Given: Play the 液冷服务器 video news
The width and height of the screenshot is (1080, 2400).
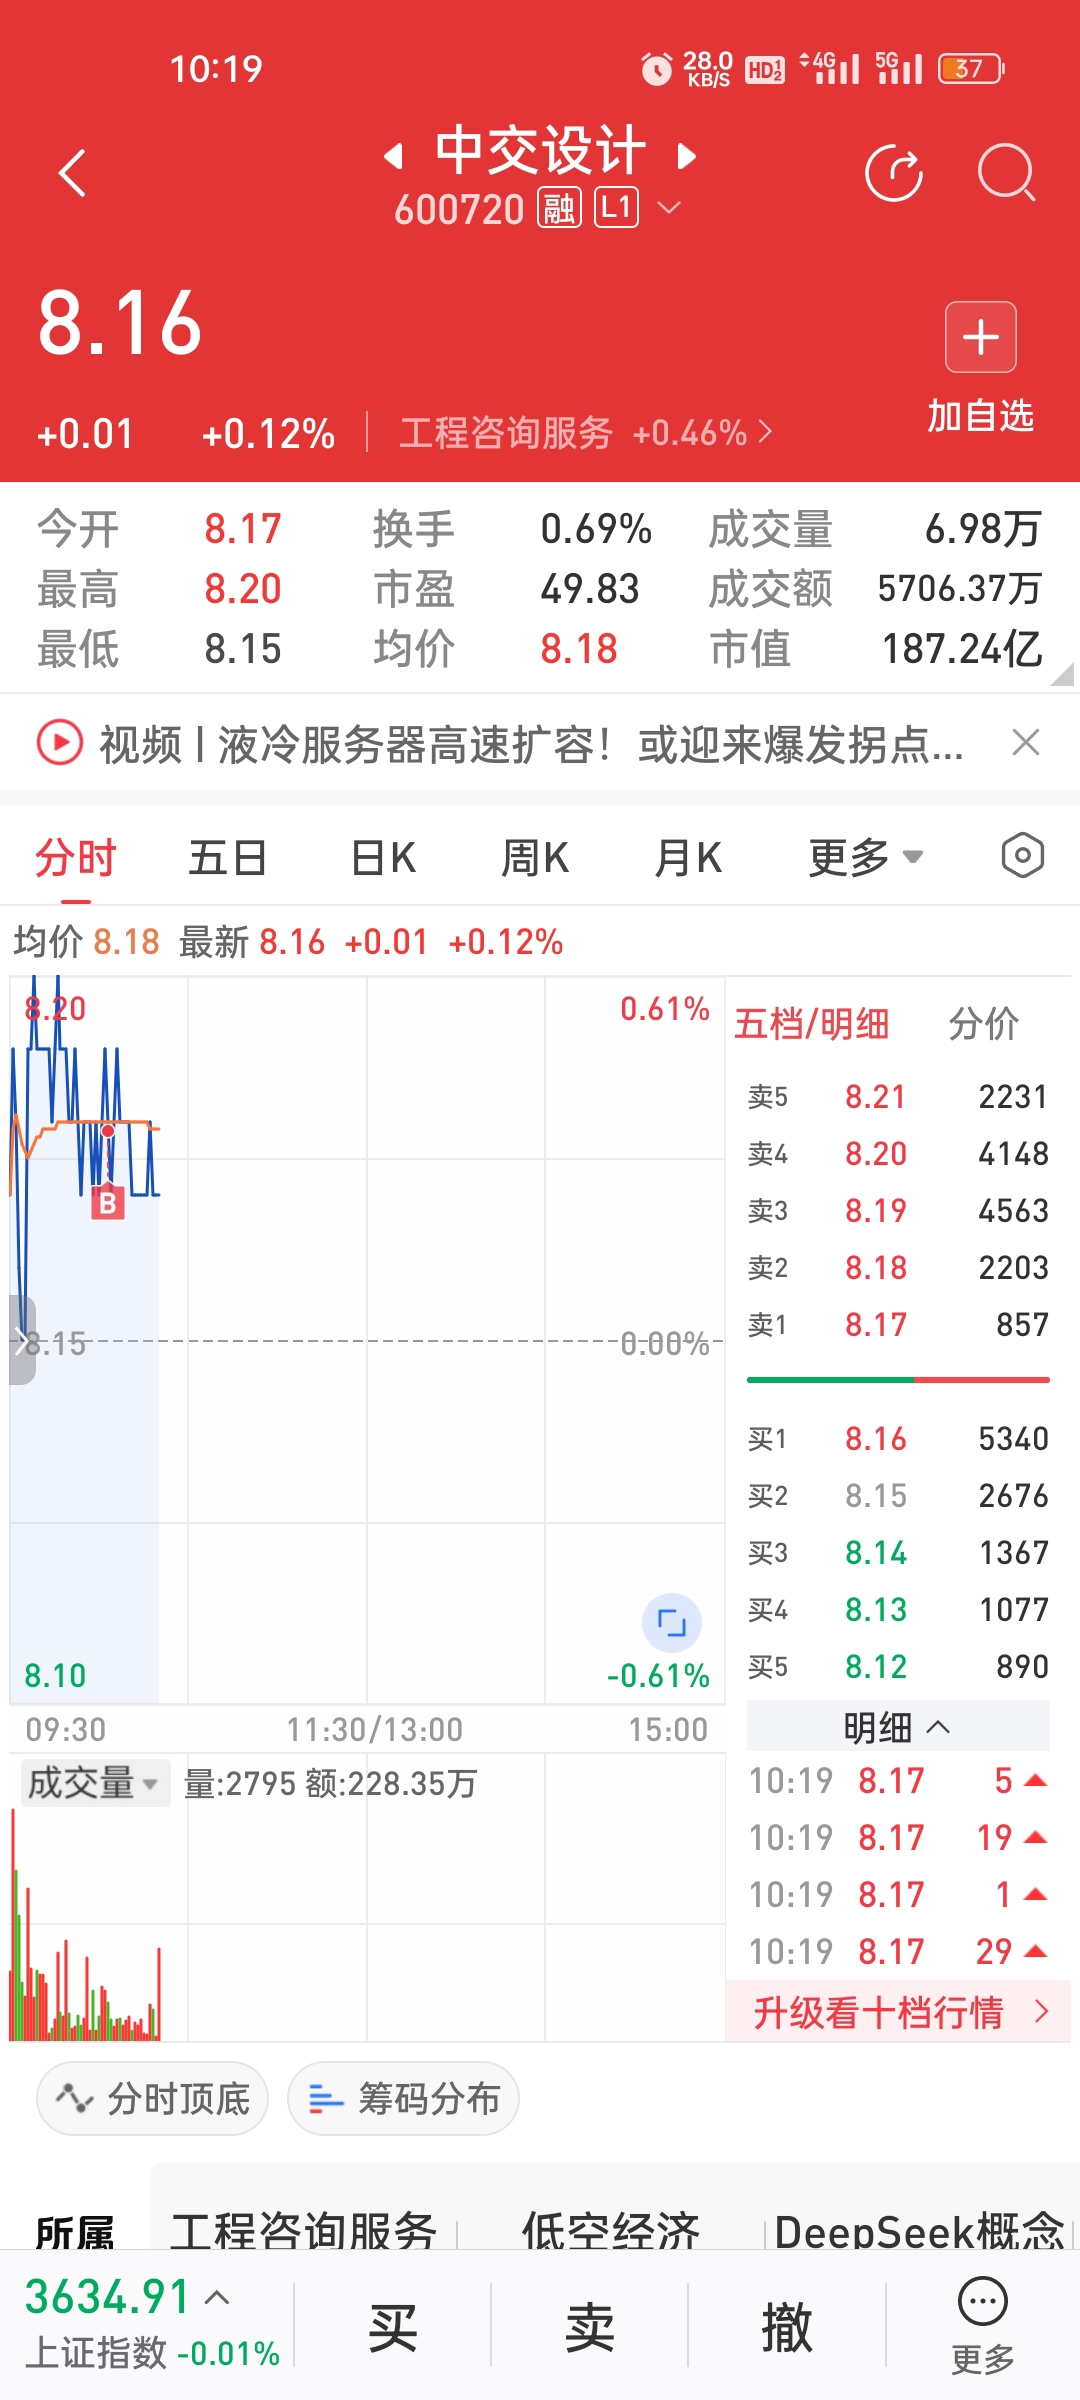Looking at the screenshot, I should [60, 743].
